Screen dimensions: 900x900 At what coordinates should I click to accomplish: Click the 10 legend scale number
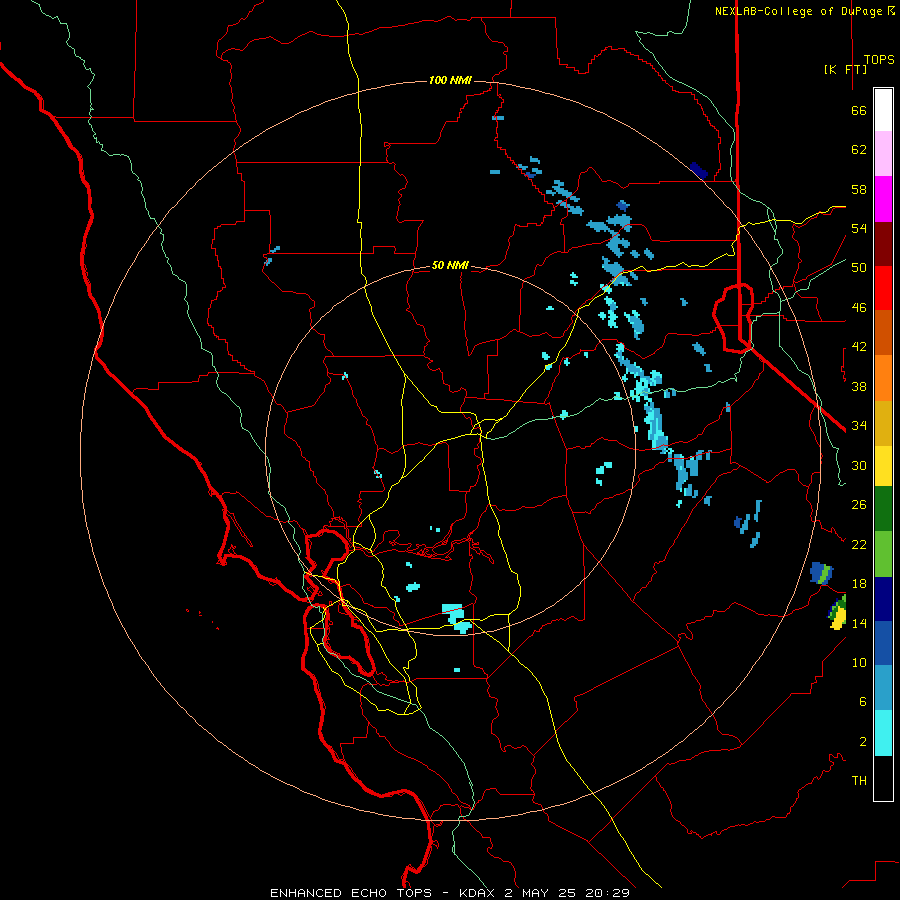[x=859, y=662]
